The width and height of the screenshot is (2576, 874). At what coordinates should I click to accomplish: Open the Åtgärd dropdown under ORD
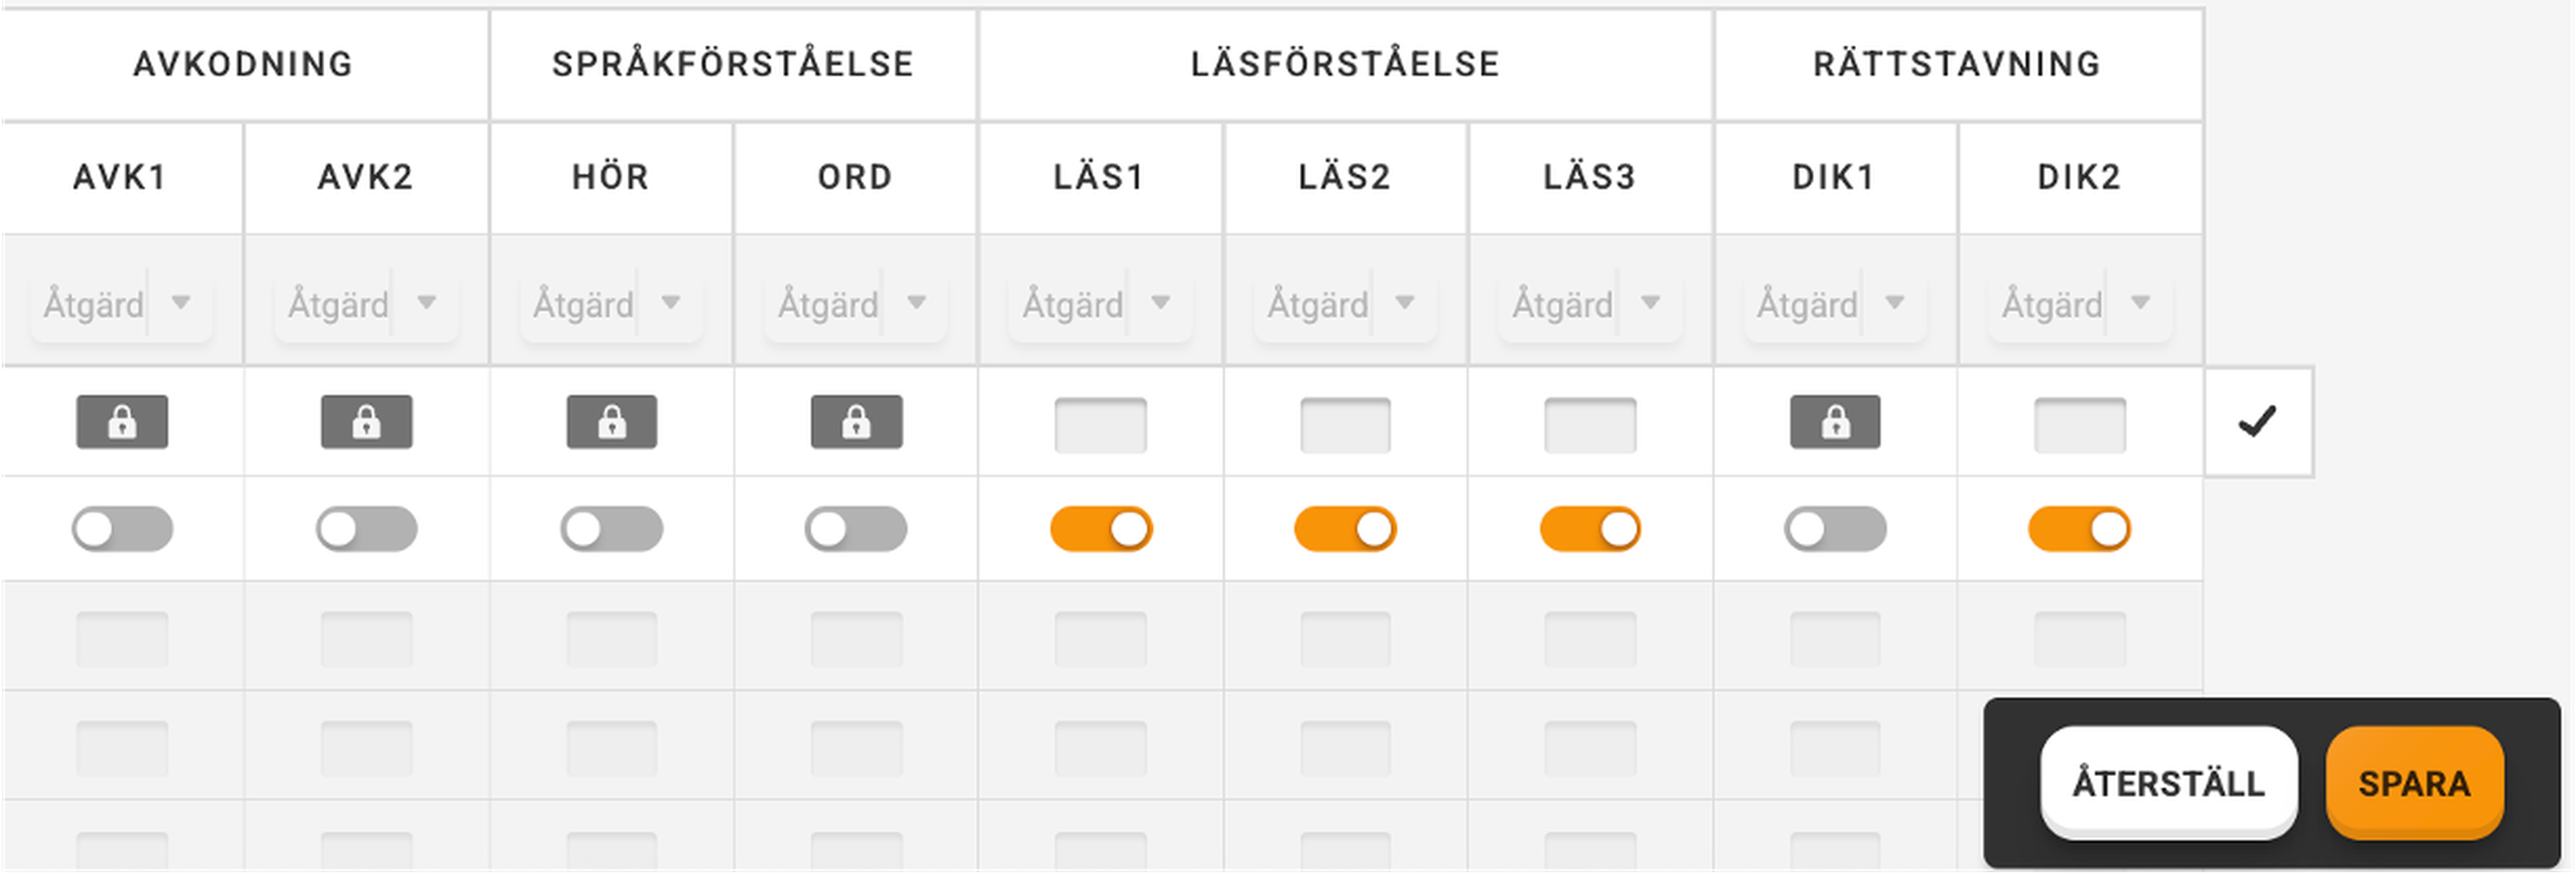coord(855,303)
